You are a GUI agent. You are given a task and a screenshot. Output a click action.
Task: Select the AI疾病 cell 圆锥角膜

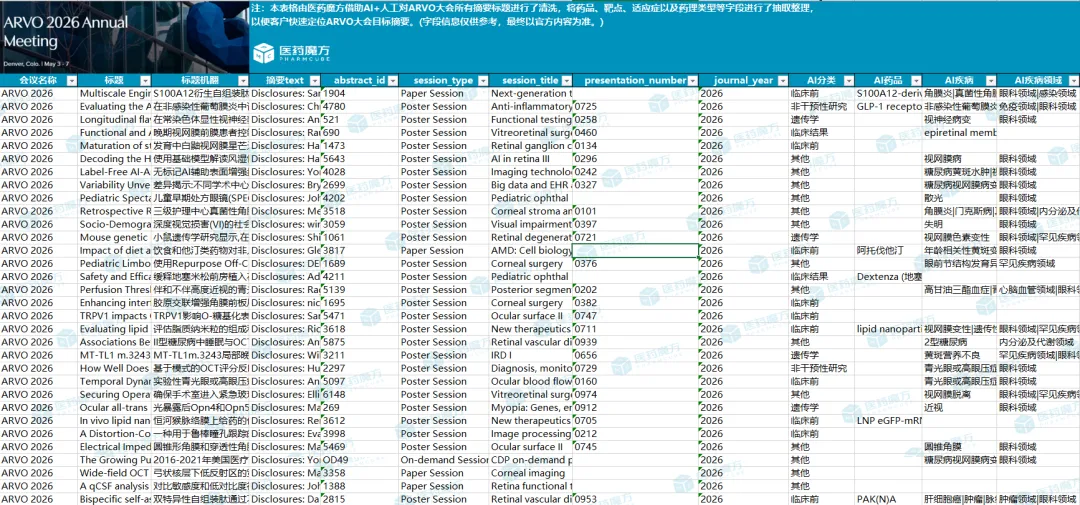(960, 447)
